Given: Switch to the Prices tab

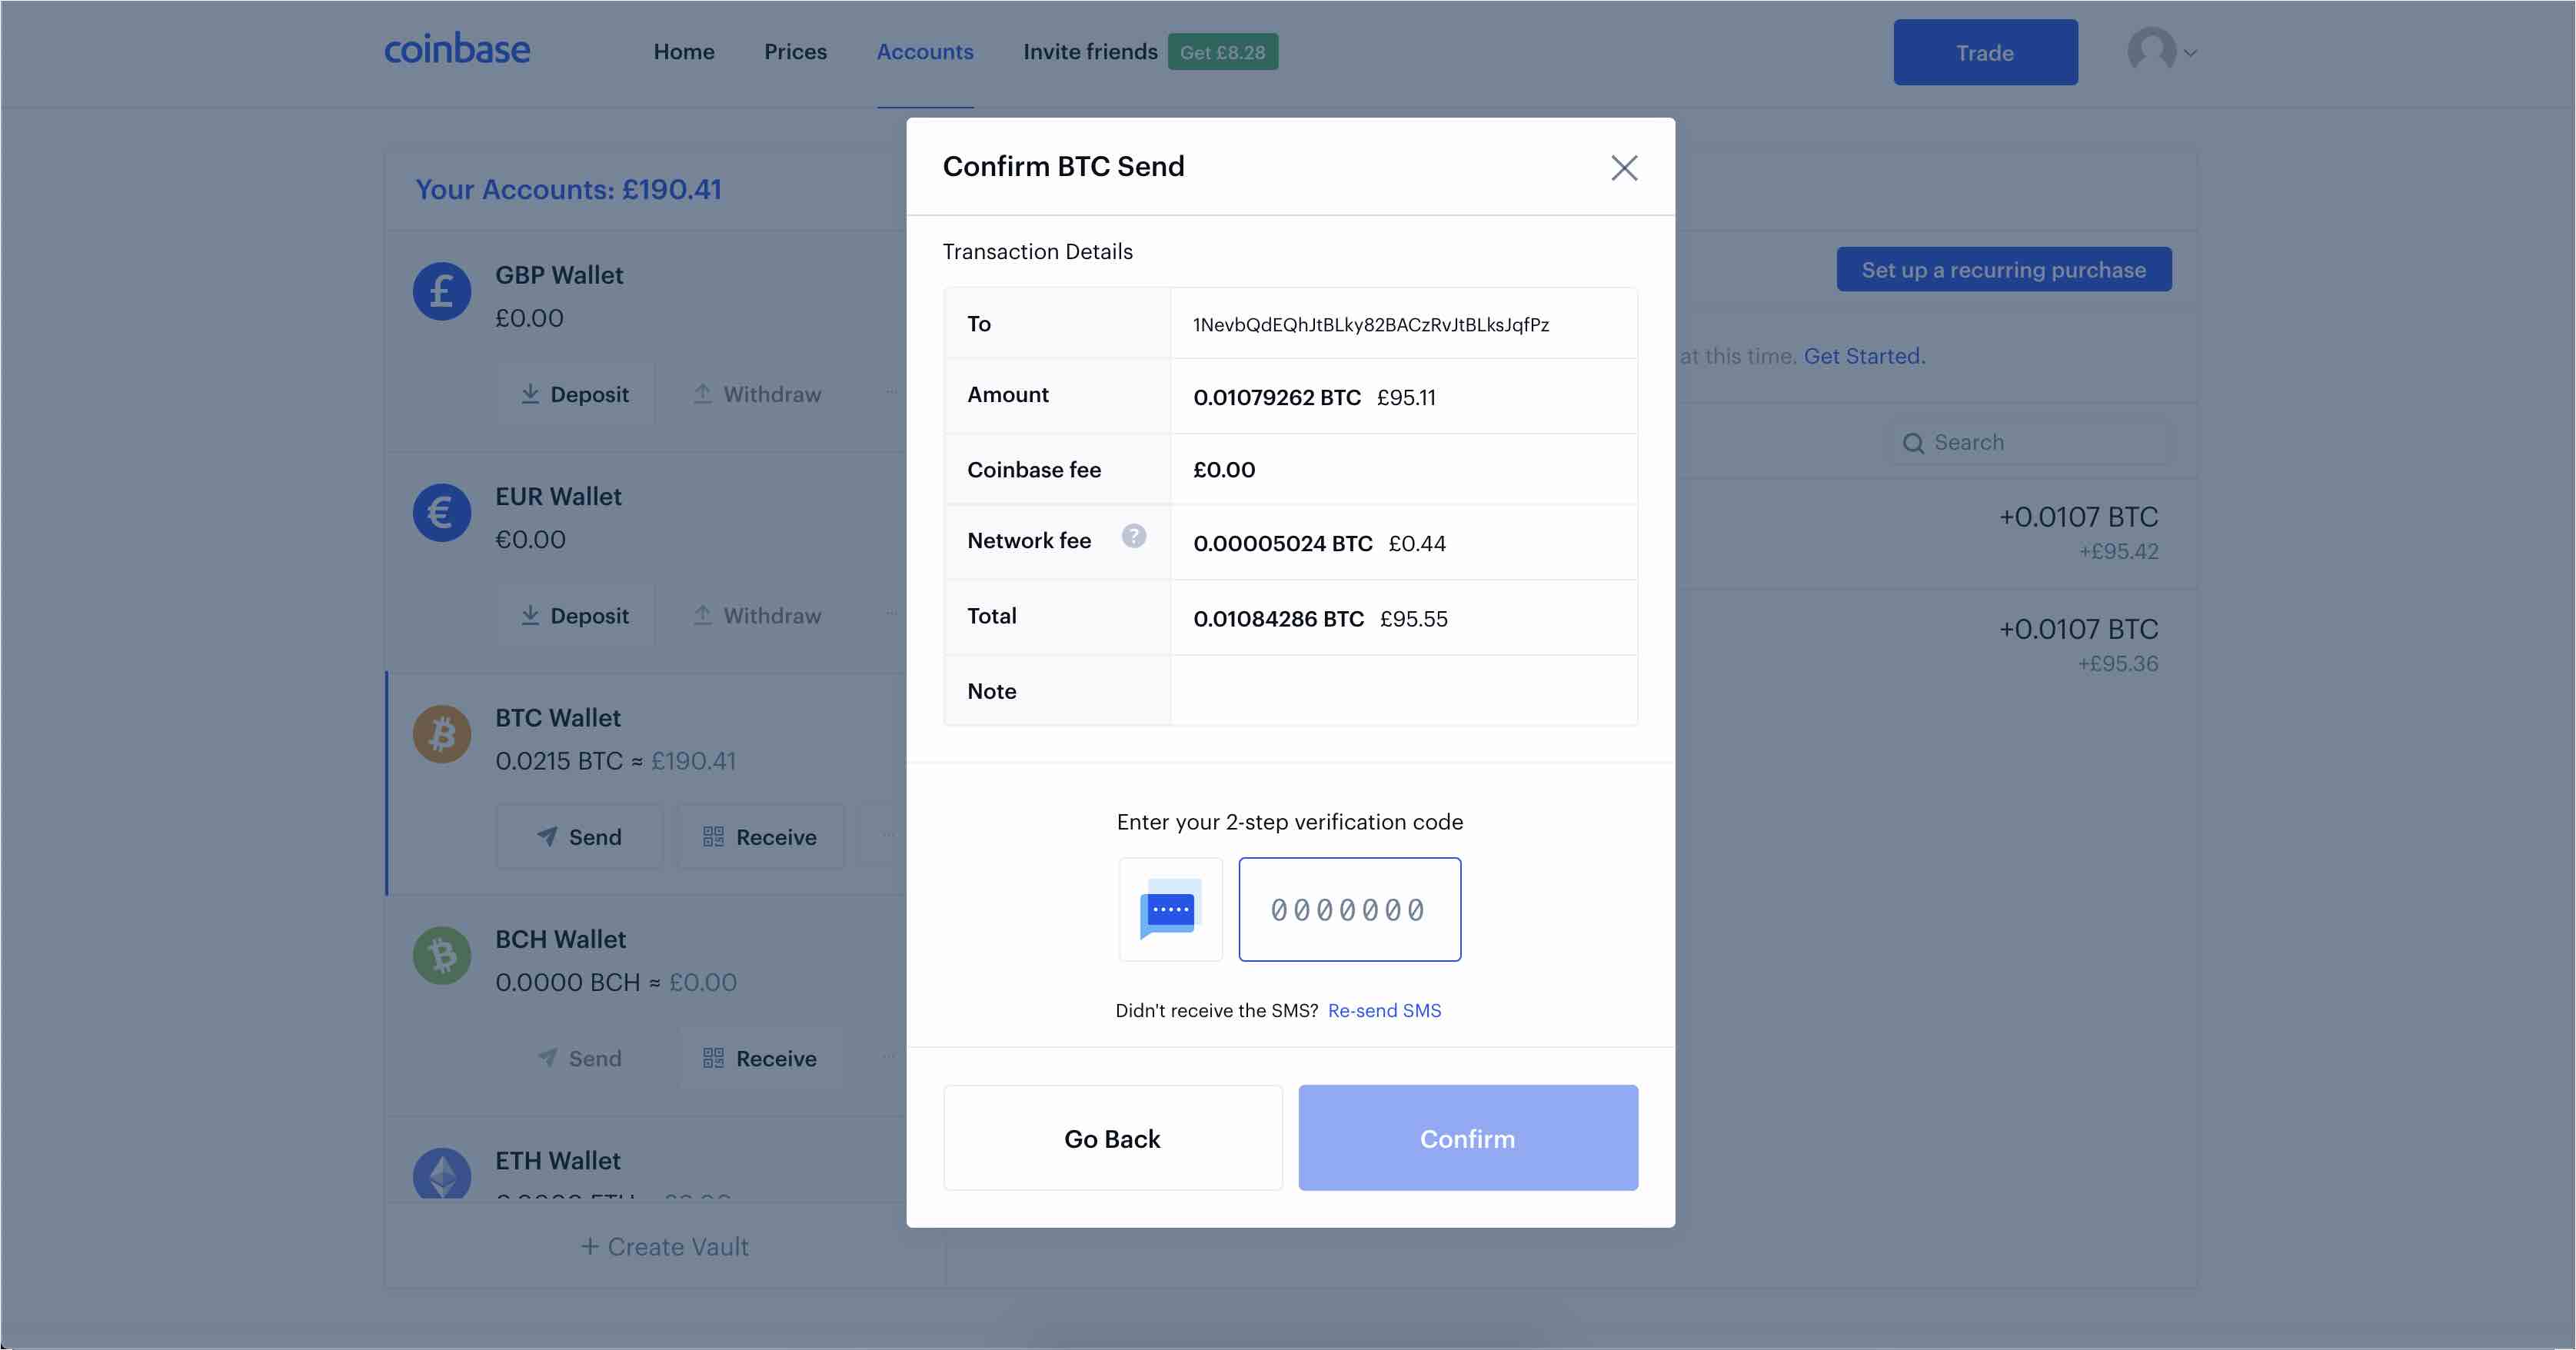Looking at the screenshot, I should [x=795, y=51].
